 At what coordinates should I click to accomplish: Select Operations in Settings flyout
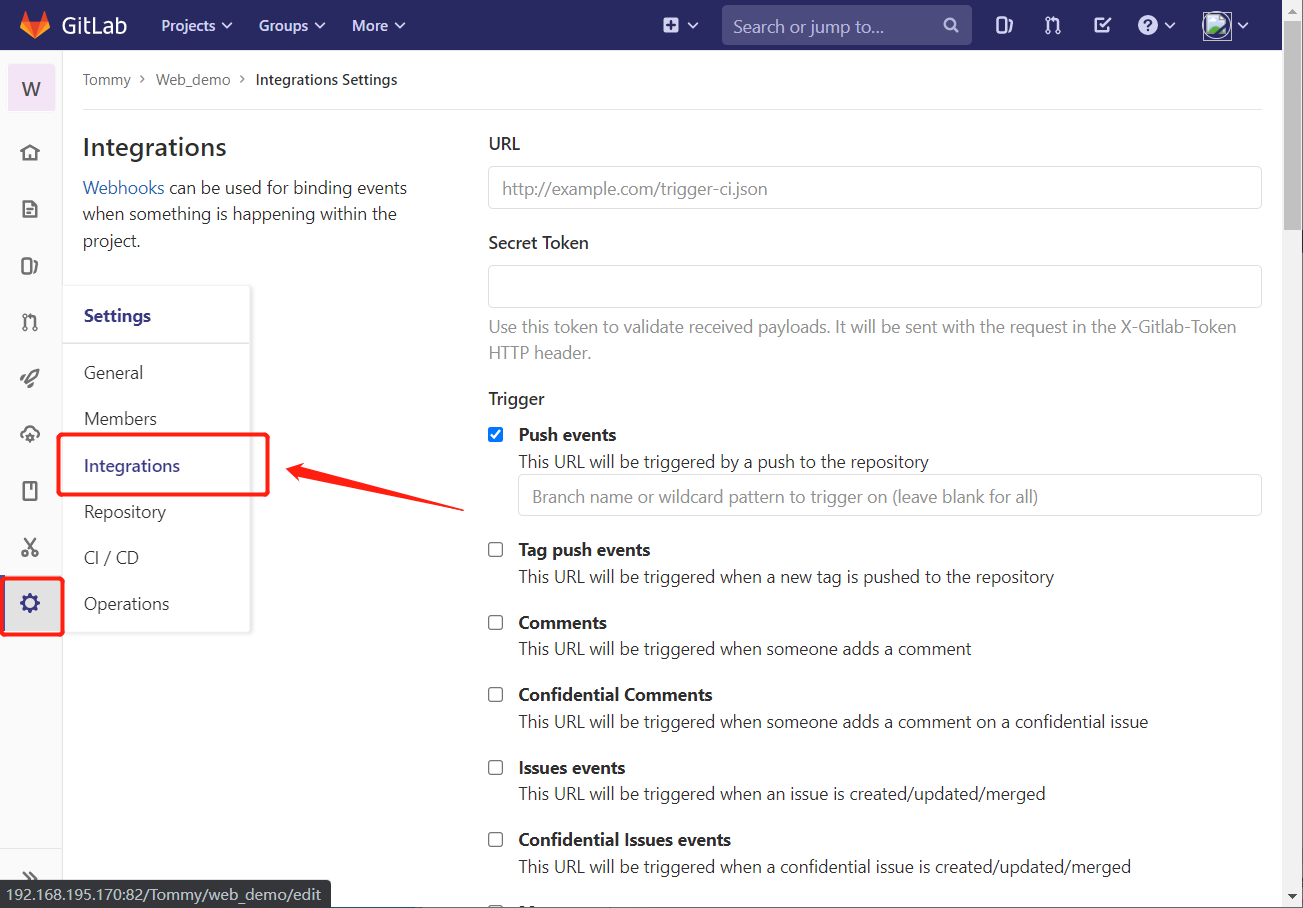[126, 604]
